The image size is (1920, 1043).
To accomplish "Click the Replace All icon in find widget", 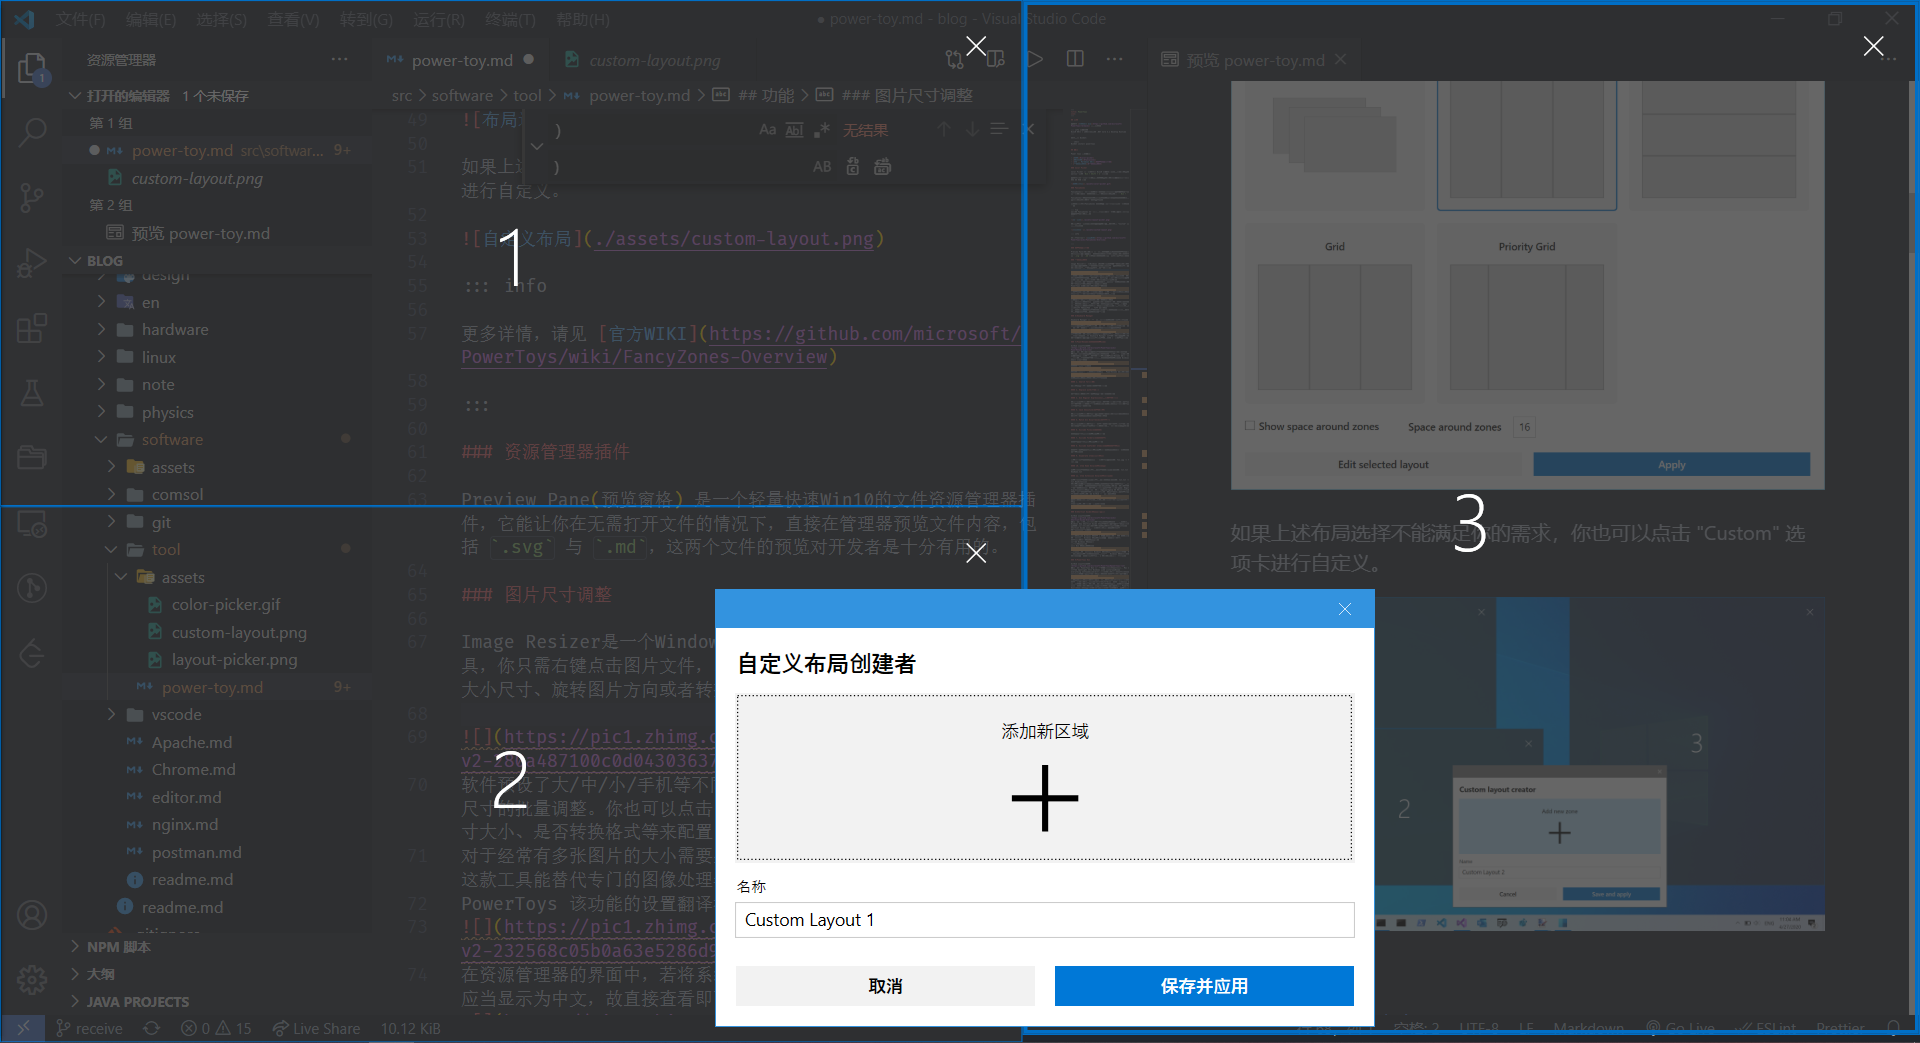I will 882,167.
